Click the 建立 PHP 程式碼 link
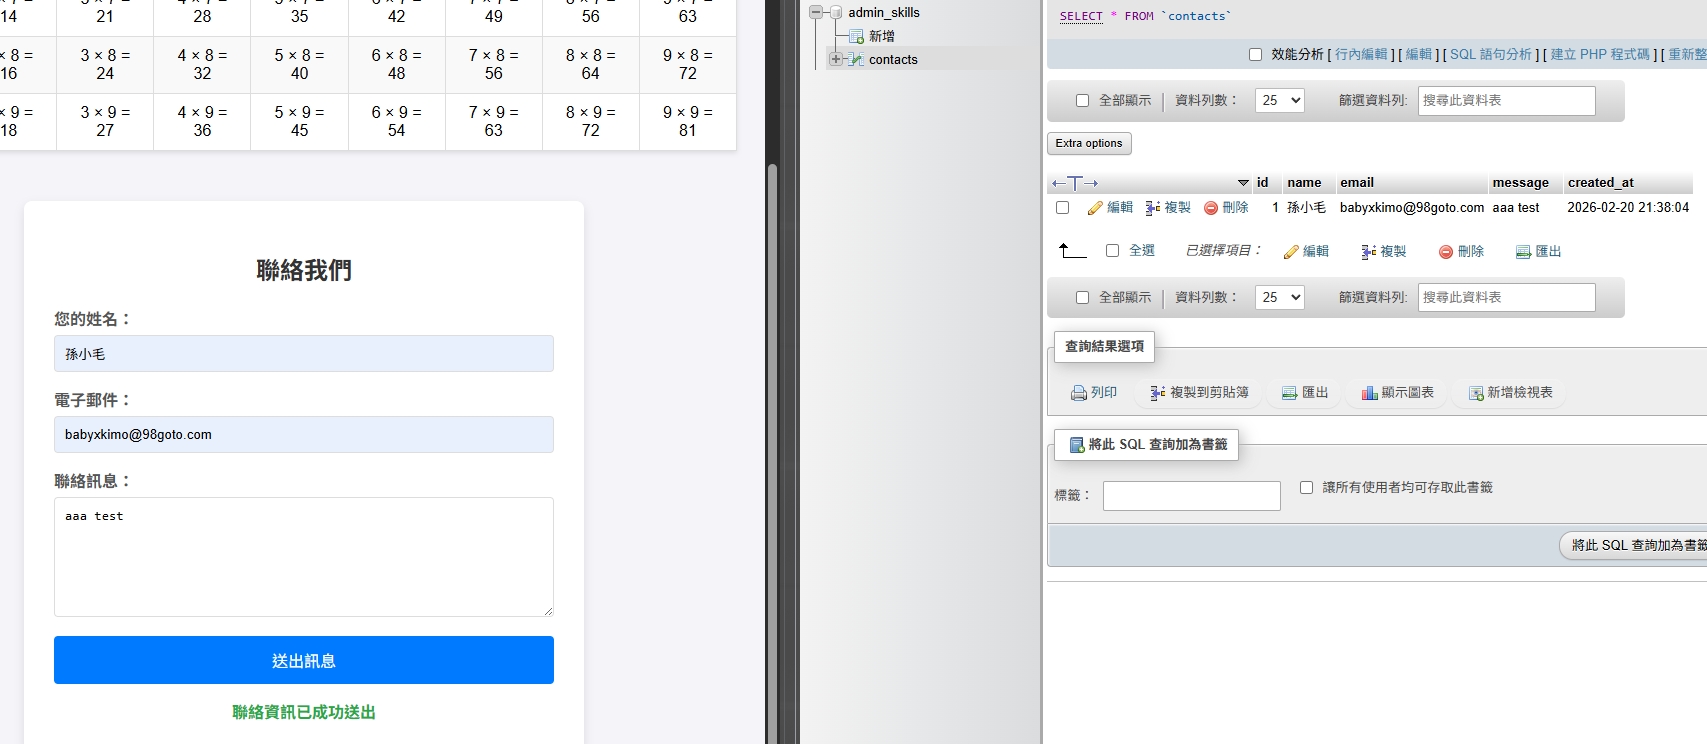The width and height of the screenshot is (1707, 744). click(x=1600, y=54)
